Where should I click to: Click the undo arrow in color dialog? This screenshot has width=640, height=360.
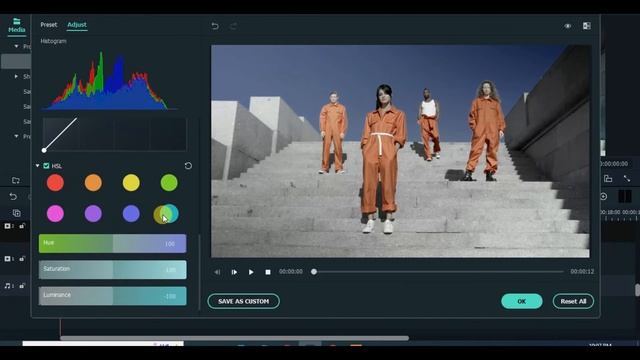[215, 26]
